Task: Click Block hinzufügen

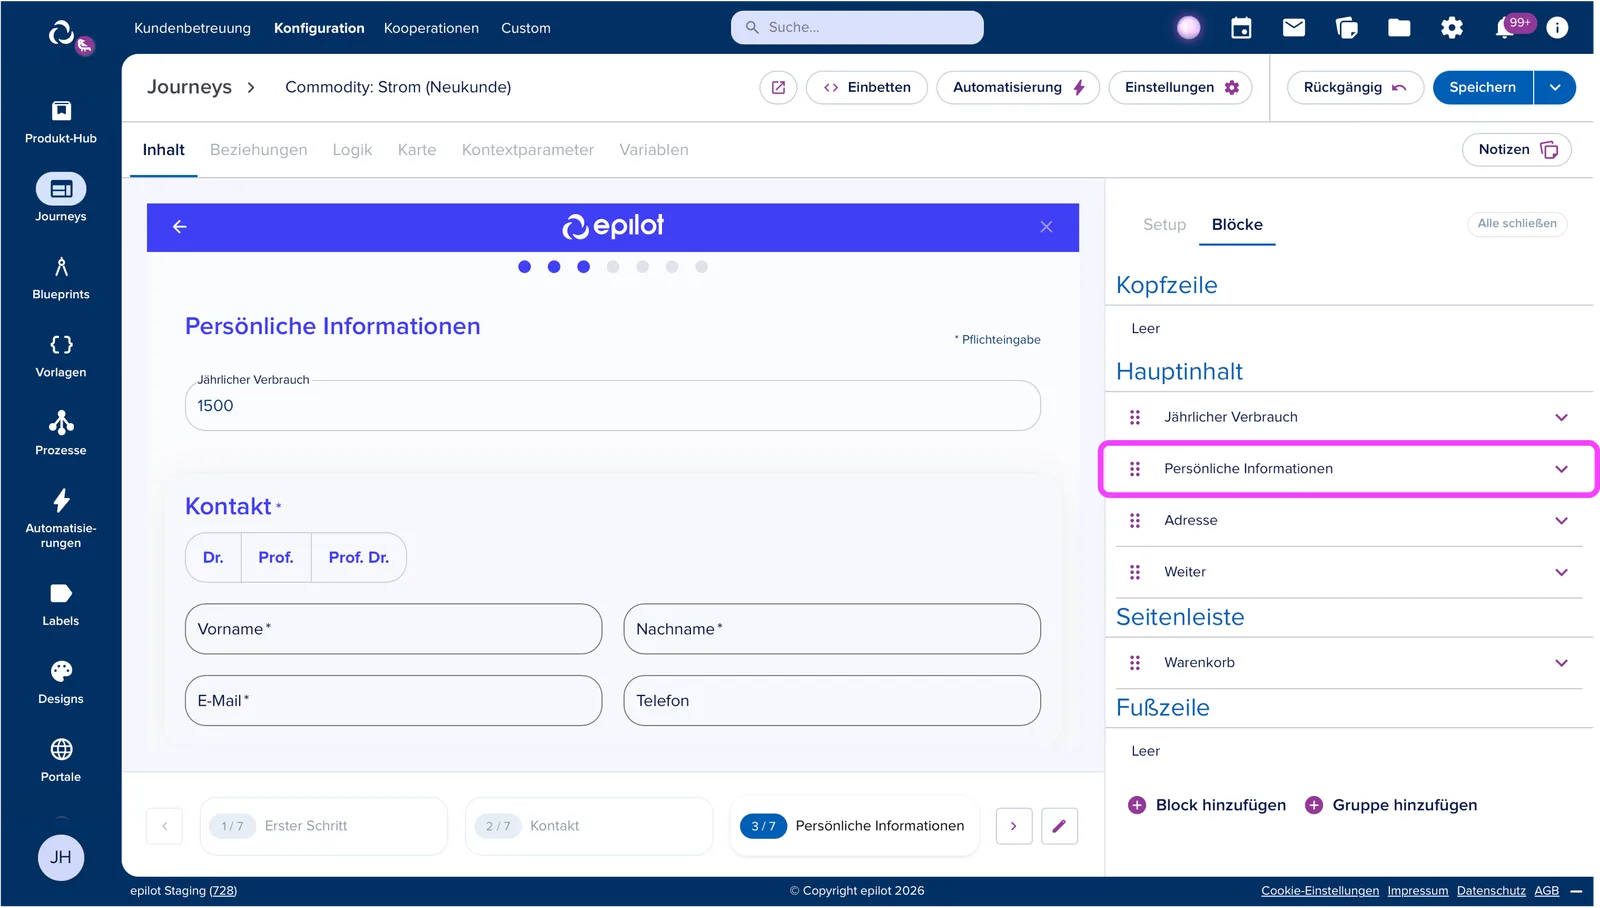Action: point(1207,806)
